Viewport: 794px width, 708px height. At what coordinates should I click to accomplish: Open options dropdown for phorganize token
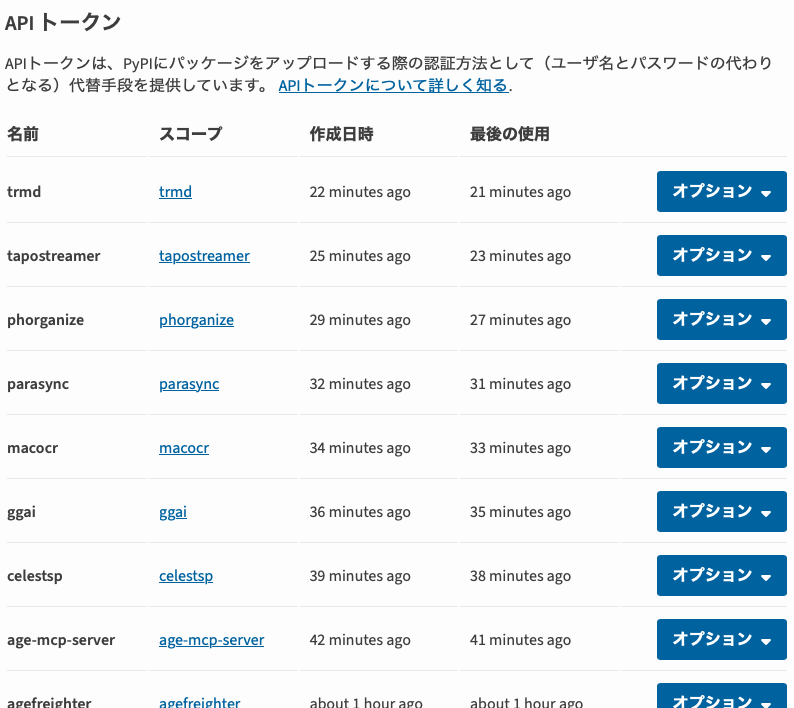point(721,320)
